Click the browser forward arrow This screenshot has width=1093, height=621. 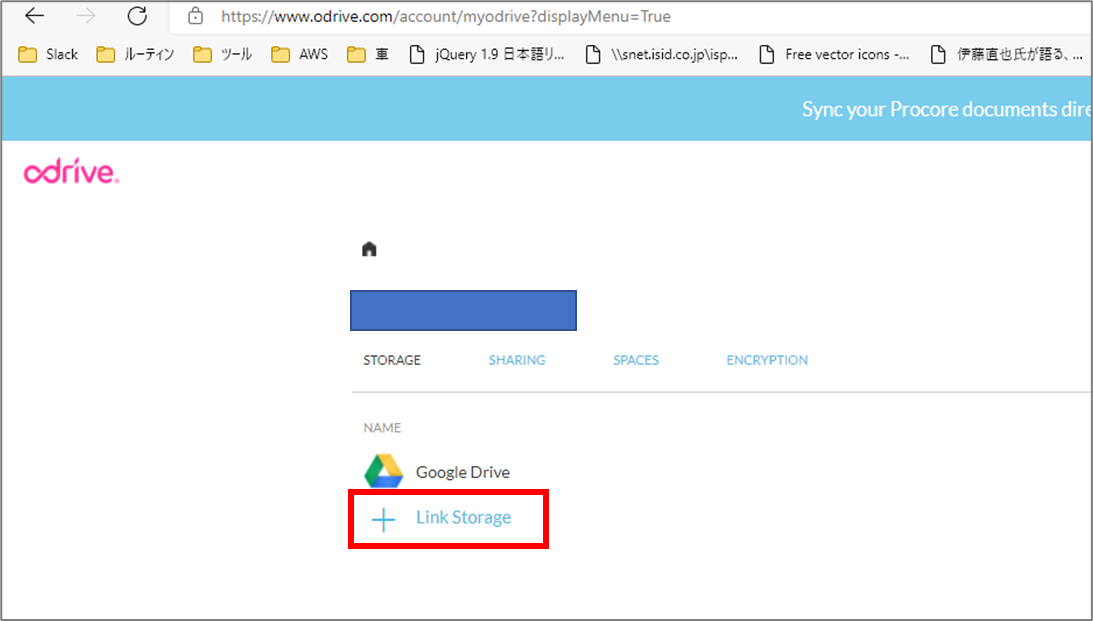coord(86,15)
